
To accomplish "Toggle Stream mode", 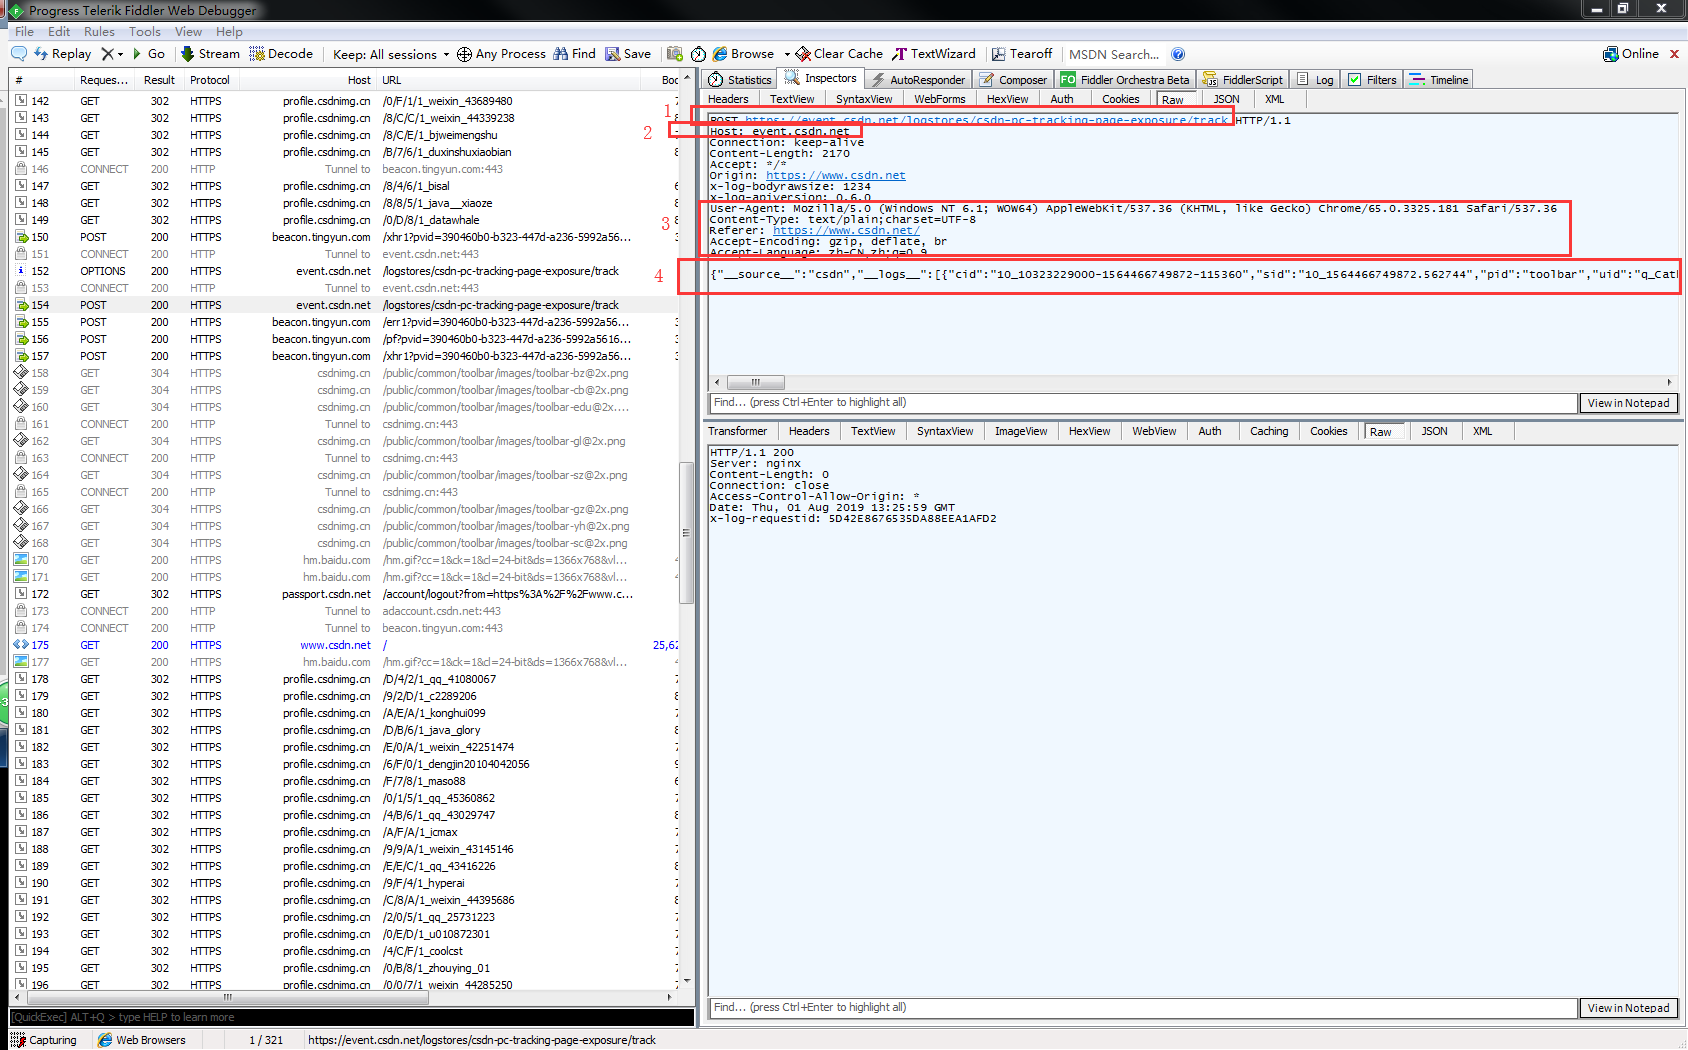I will click(210, 54).
